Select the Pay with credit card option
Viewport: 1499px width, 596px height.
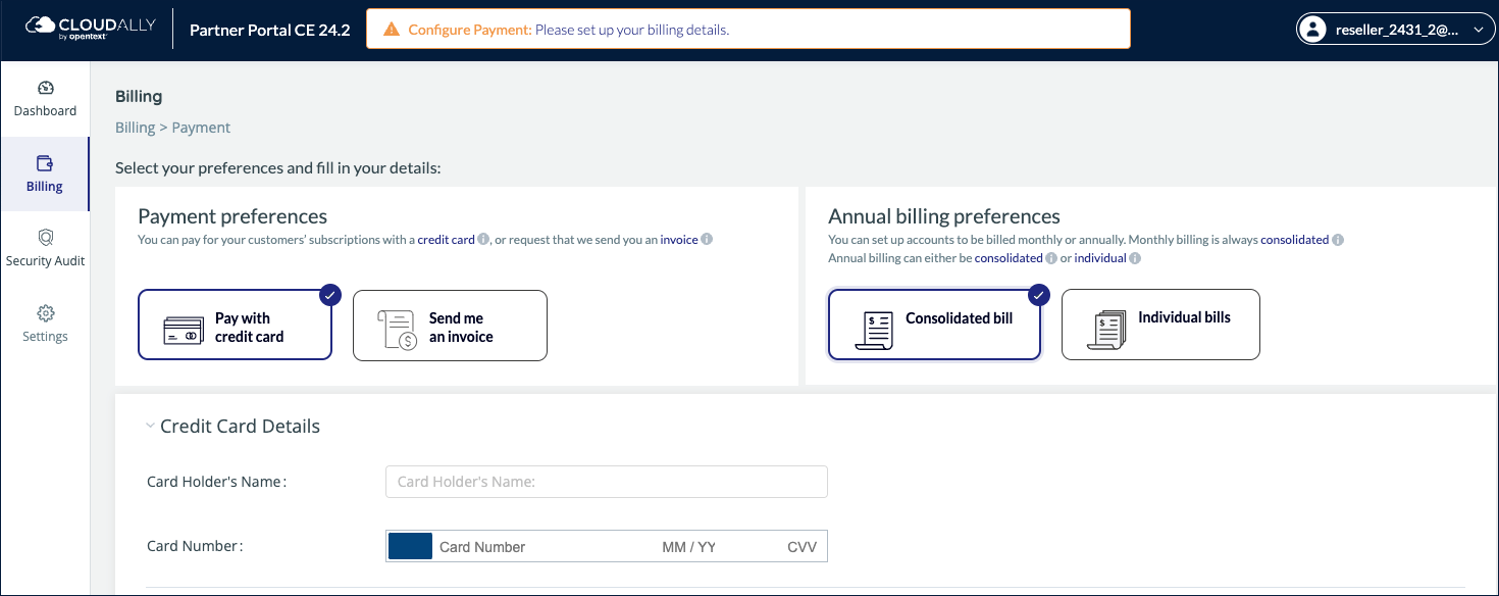(235, 325)
